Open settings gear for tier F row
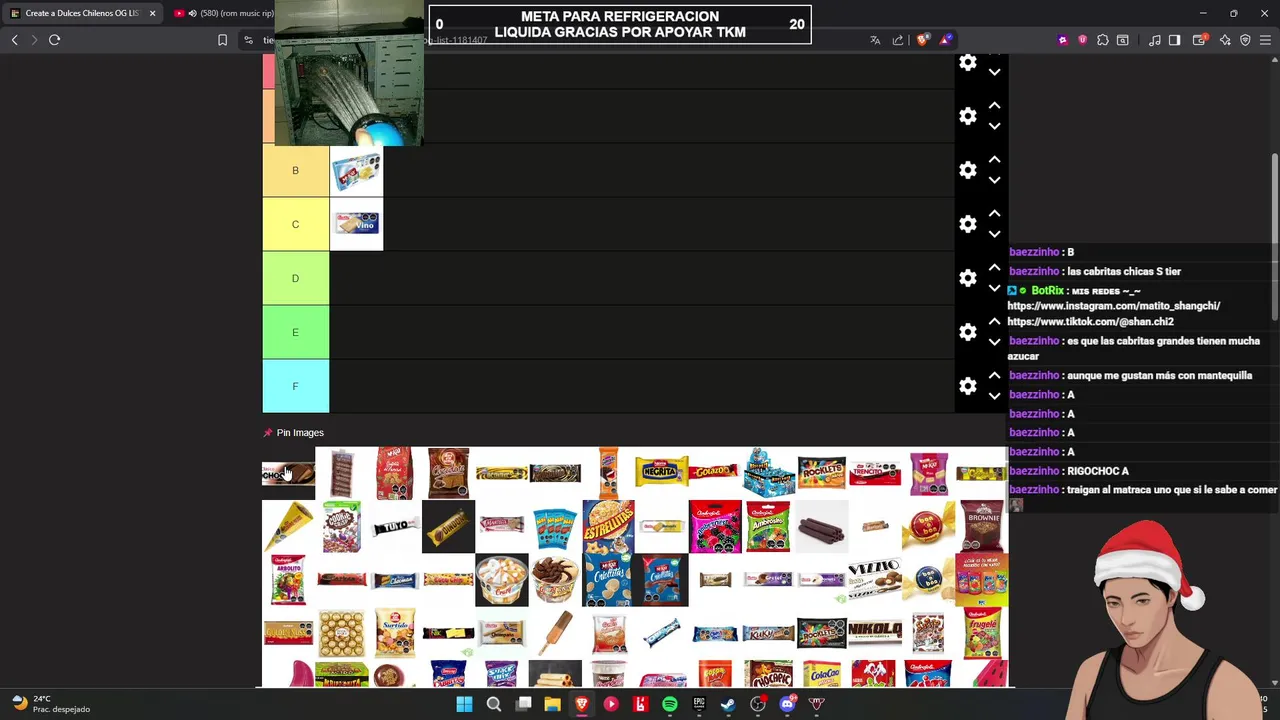This screenshot has width=1280, height=720. click(967, 386)
